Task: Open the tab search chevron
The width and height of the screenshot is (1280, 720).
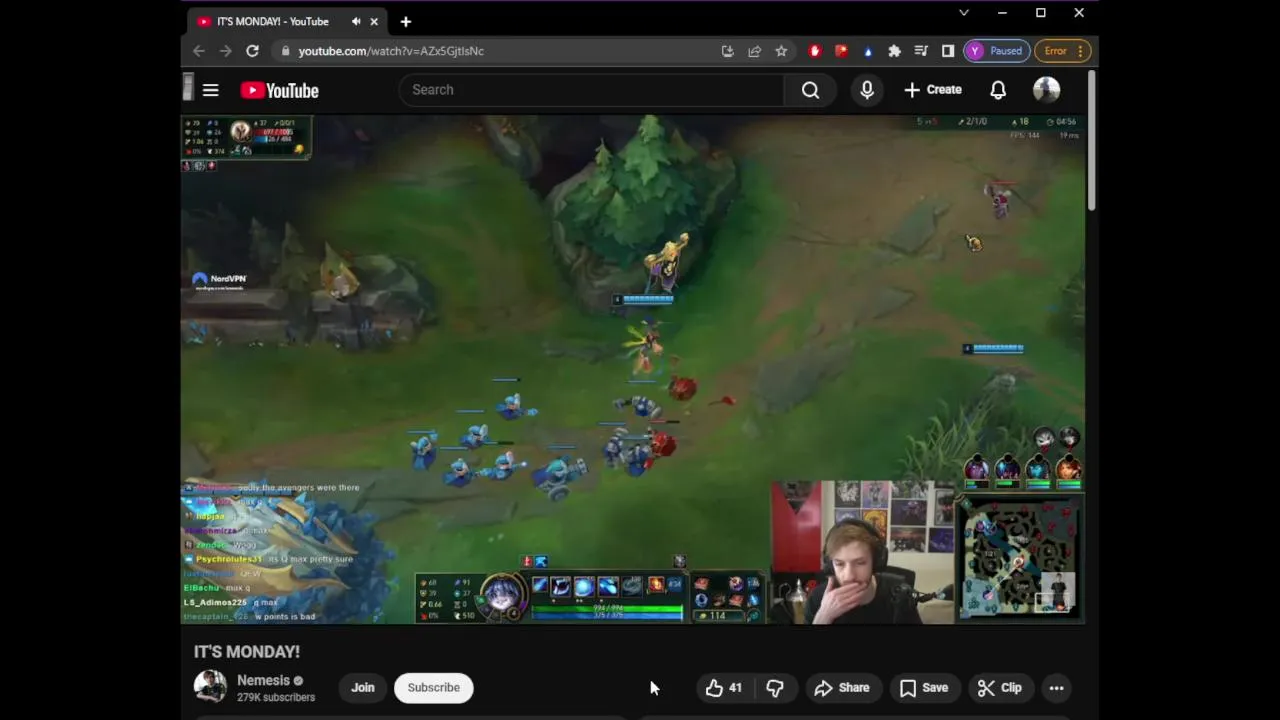Action: [x=964, y=13]
